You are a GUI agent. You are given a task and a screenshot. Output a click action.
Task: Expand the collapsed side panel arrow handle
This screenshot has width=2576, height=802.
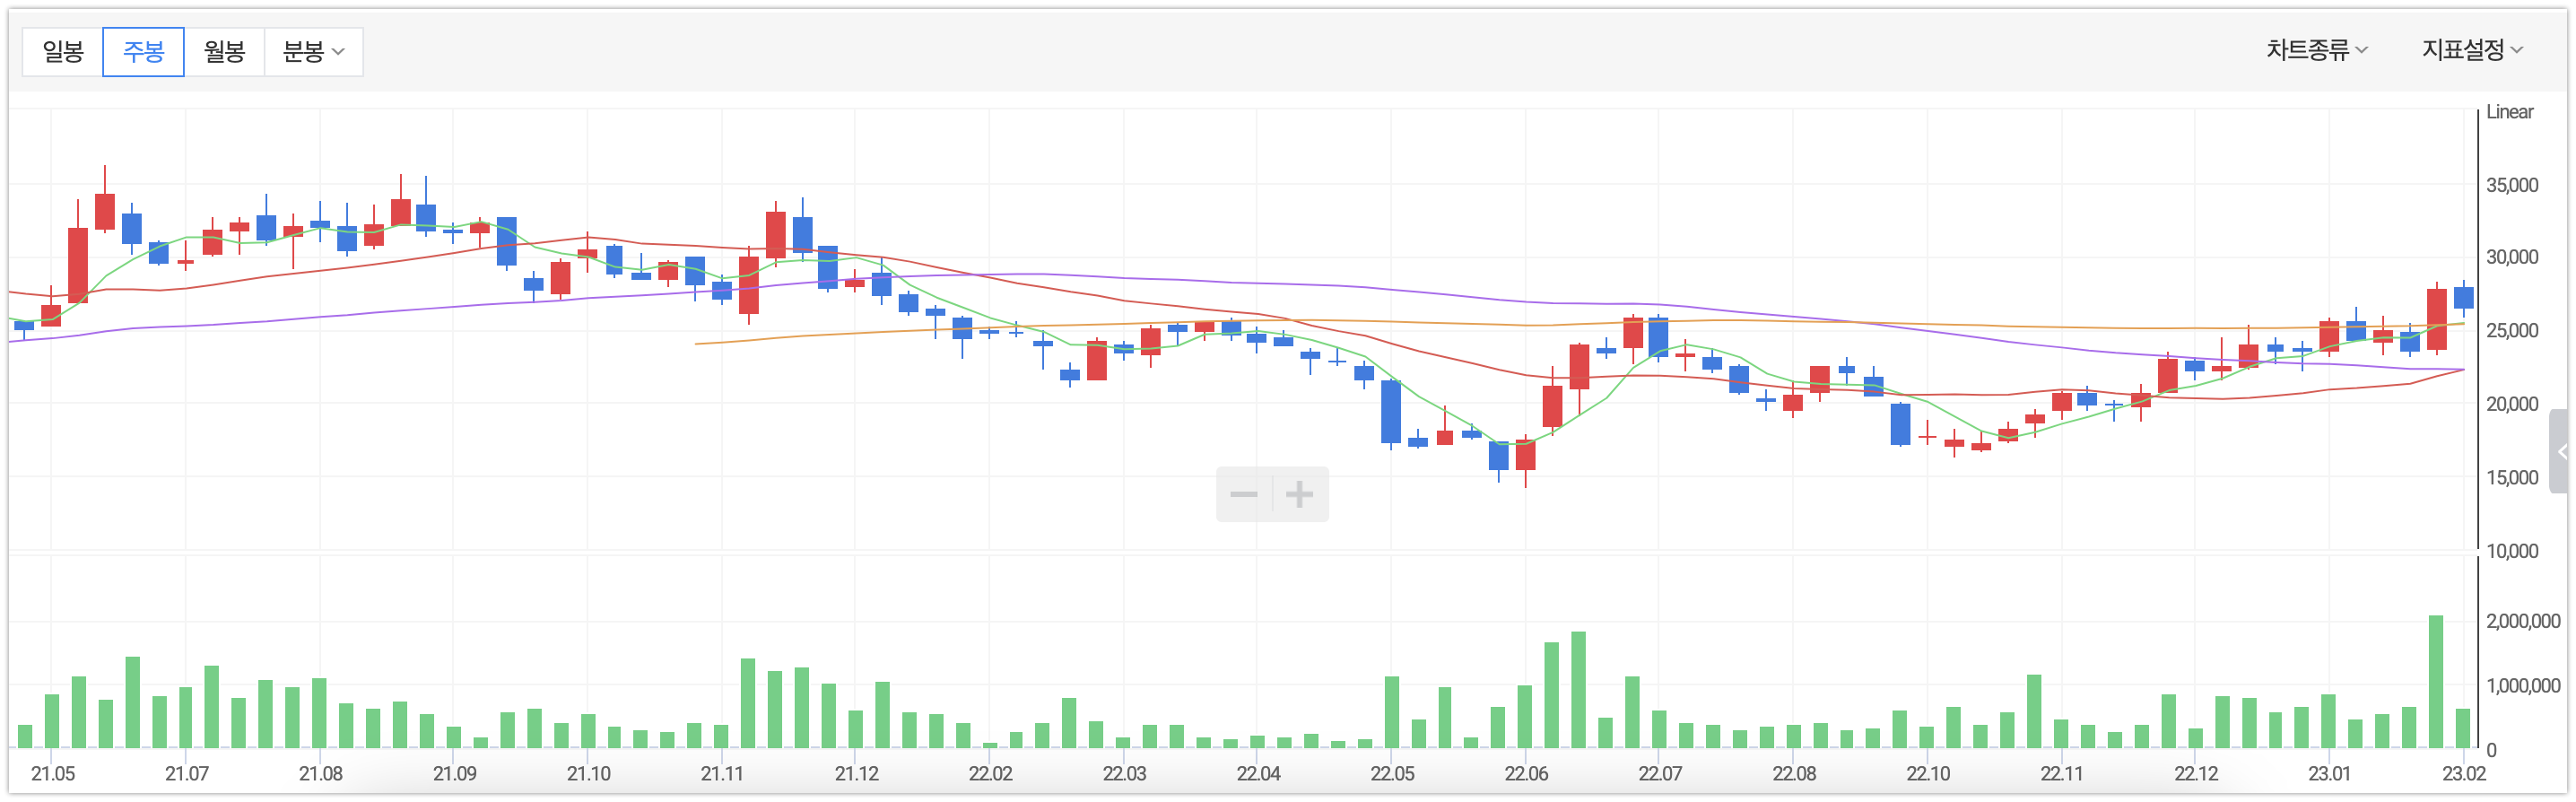coord(2561,451)
